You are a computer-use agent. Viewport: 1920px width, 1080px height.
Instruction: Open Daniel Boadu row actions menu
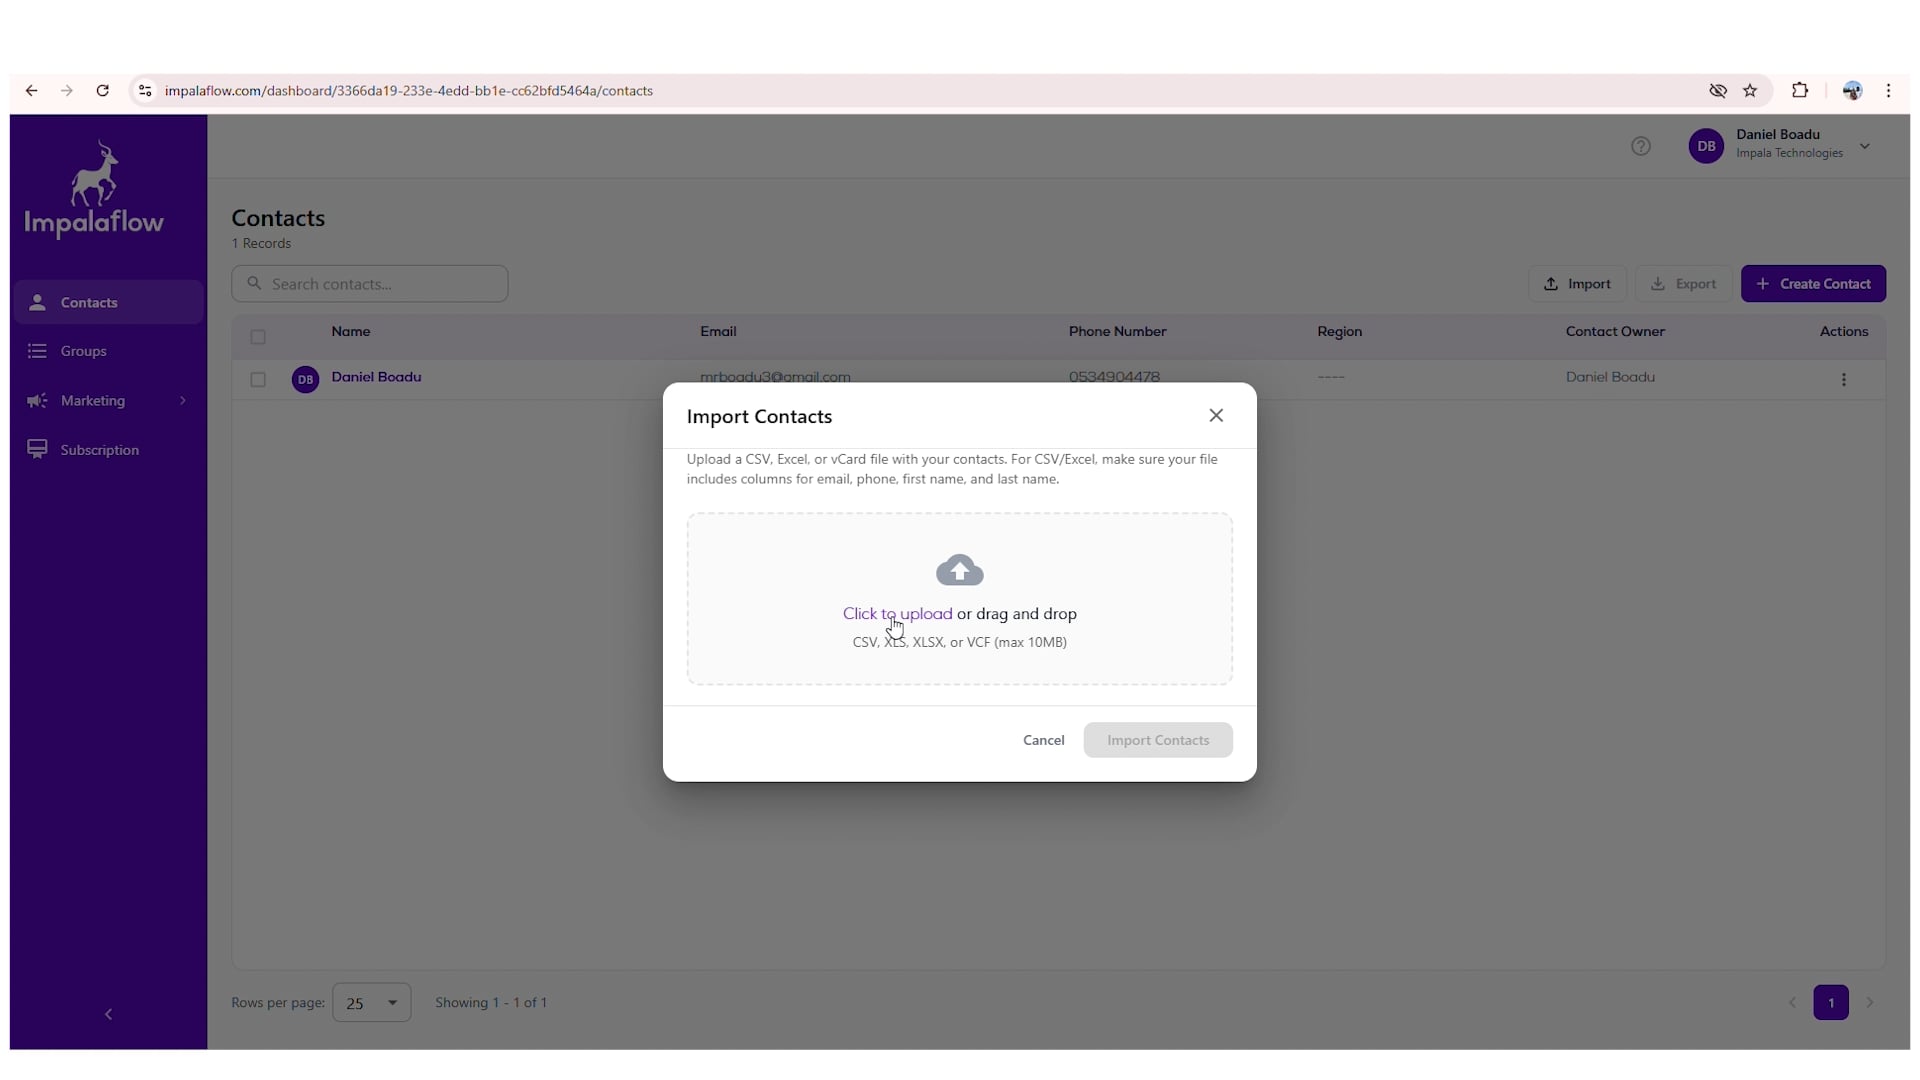(1843, 379)
